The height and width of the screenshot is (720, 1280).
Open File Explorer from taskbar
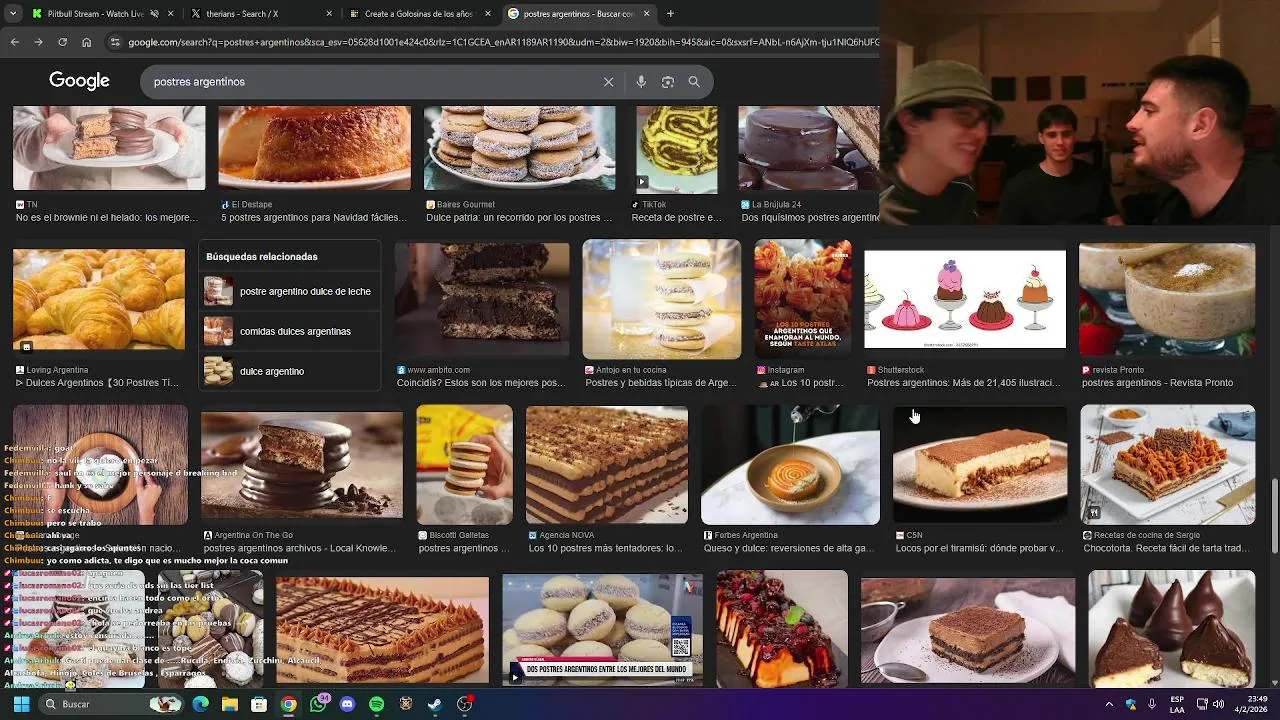[229, 704]
